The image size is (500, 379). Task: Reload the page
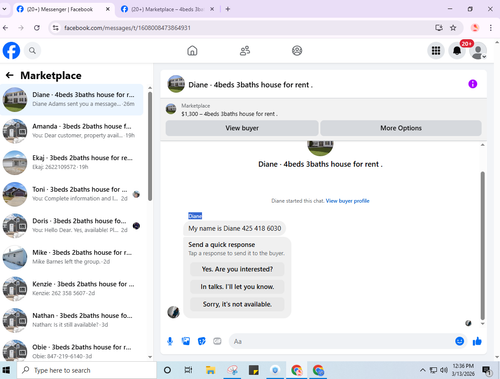37,28
